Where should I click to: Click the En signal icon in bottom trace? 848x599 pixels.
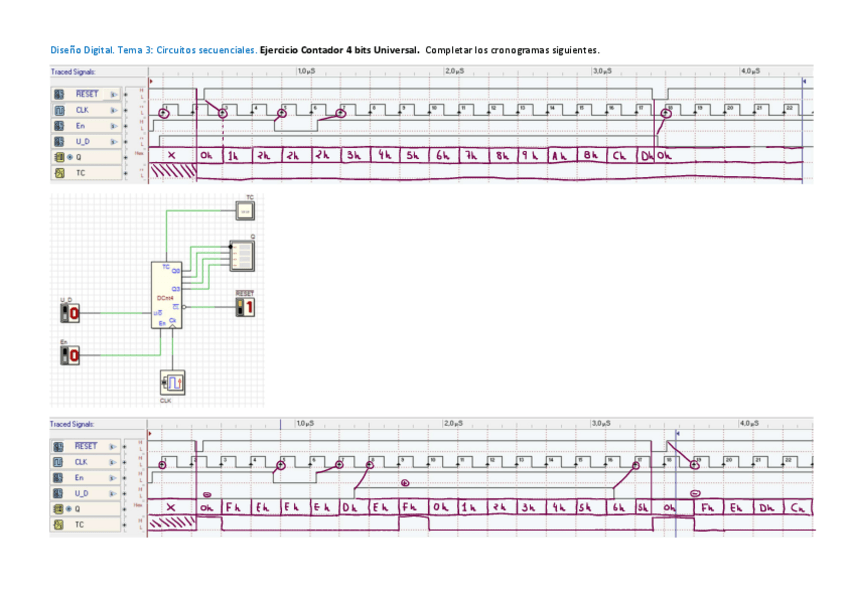click(x=59, y=478)
